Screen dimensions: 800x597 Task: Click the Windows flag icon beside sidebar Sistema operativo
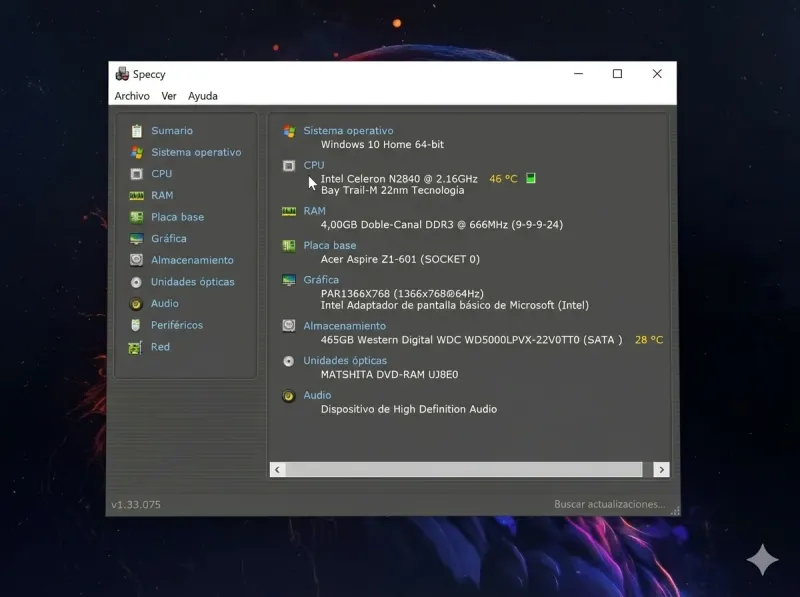[x=136, y=152]
